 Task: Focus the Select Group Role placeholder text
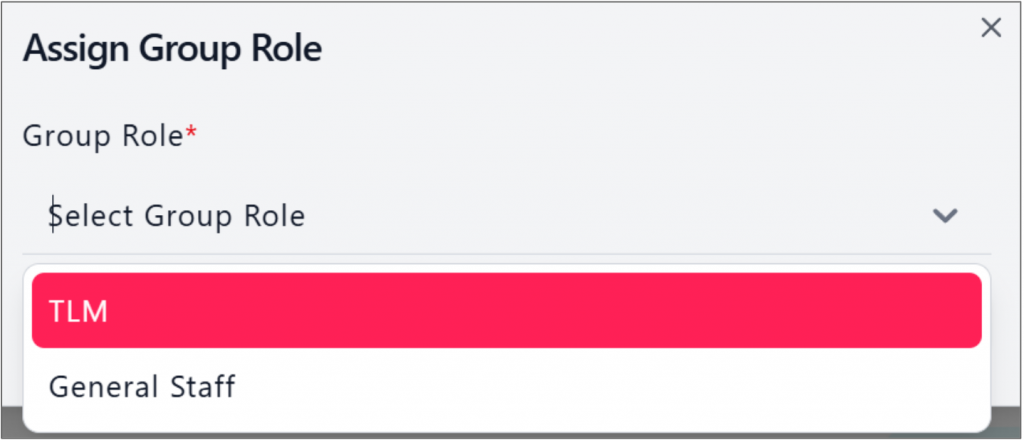pos(178,216)
